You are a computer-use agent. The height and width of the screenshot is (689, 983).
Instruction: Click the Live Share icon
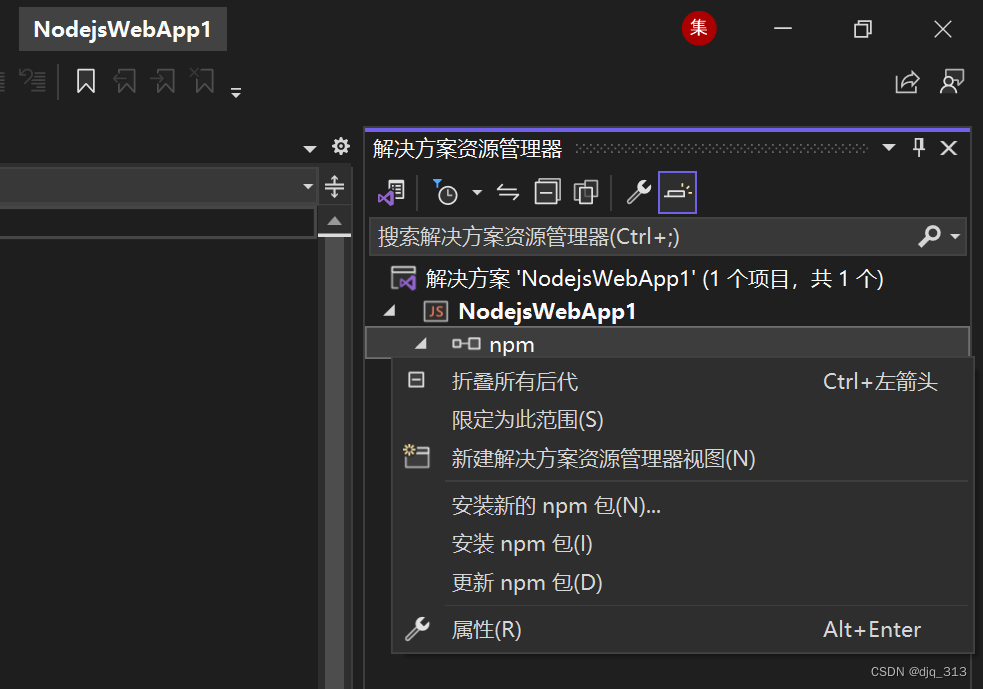click(x=907, y=82)
